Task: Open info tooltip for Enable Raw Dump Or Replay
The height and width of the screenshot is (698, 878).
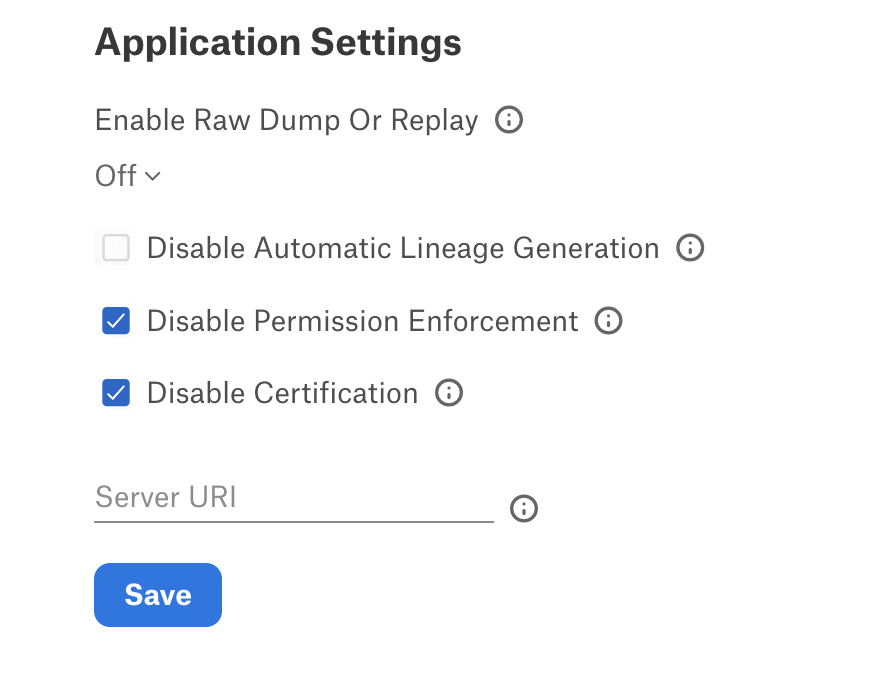Action: [508, 120]
